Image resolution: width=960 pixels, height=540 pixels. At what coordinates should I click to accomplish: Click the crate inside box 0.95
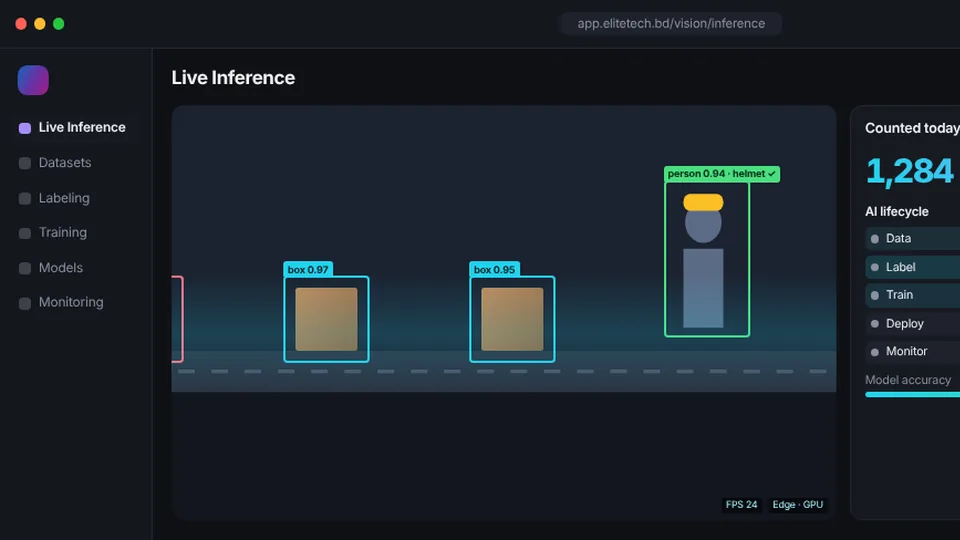pyautogui.click(x=512, y=319)
